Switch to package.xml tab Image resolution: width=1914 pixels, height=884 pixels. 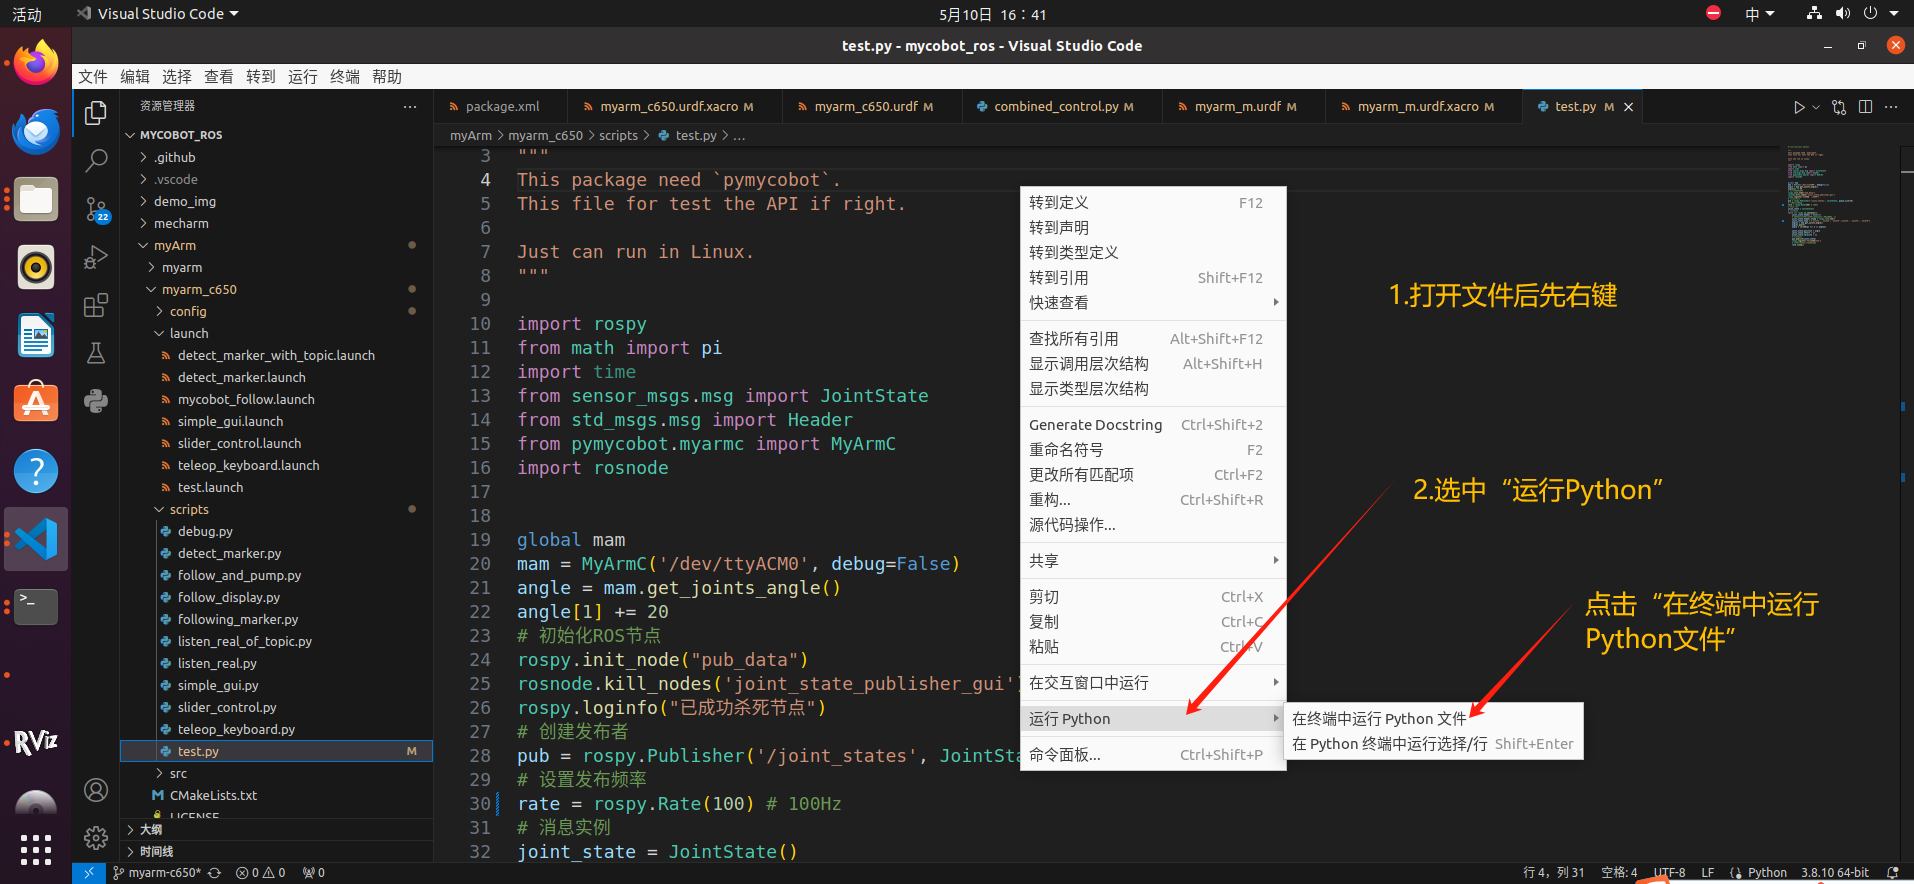[x=500, y=106]
